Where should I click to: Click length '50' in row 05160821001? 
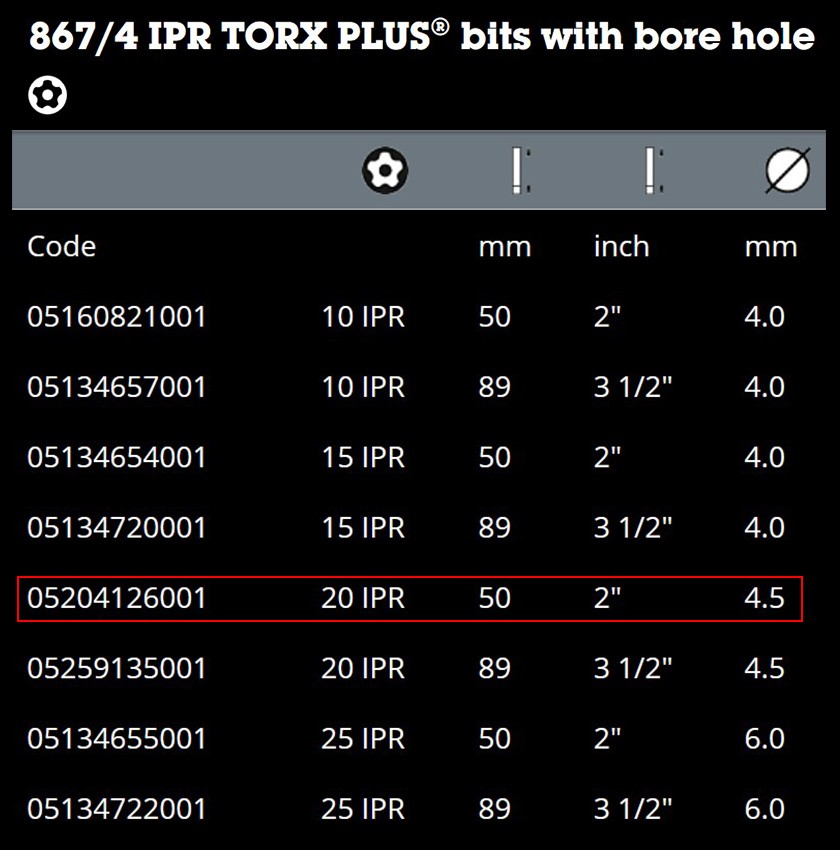494,317
